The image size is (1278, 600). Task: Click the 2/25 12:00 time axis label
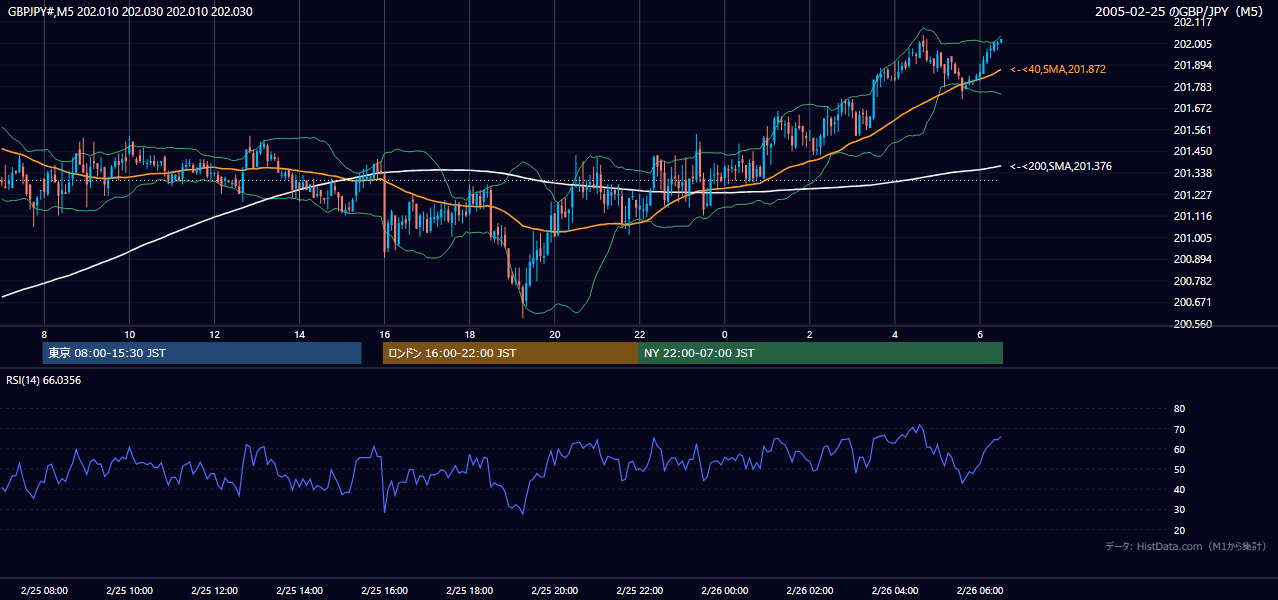point(214,591)
